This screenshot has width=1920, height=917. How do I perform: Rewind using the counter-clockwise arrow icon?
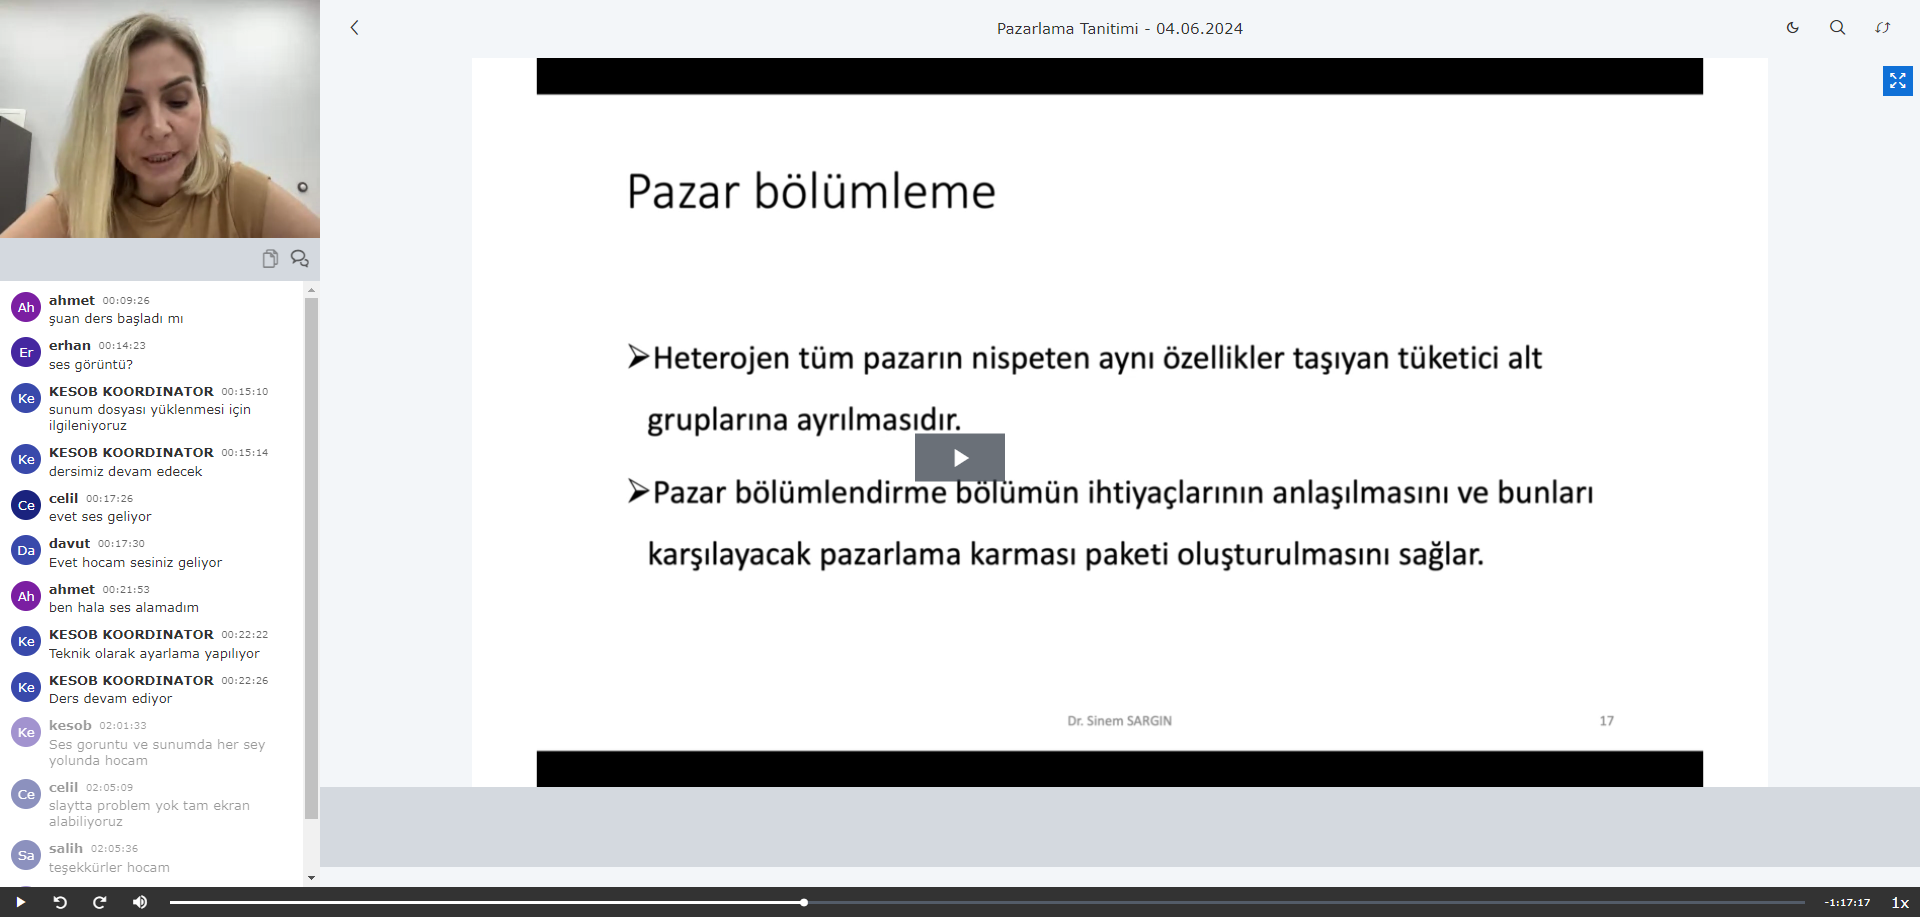point(60,902)
